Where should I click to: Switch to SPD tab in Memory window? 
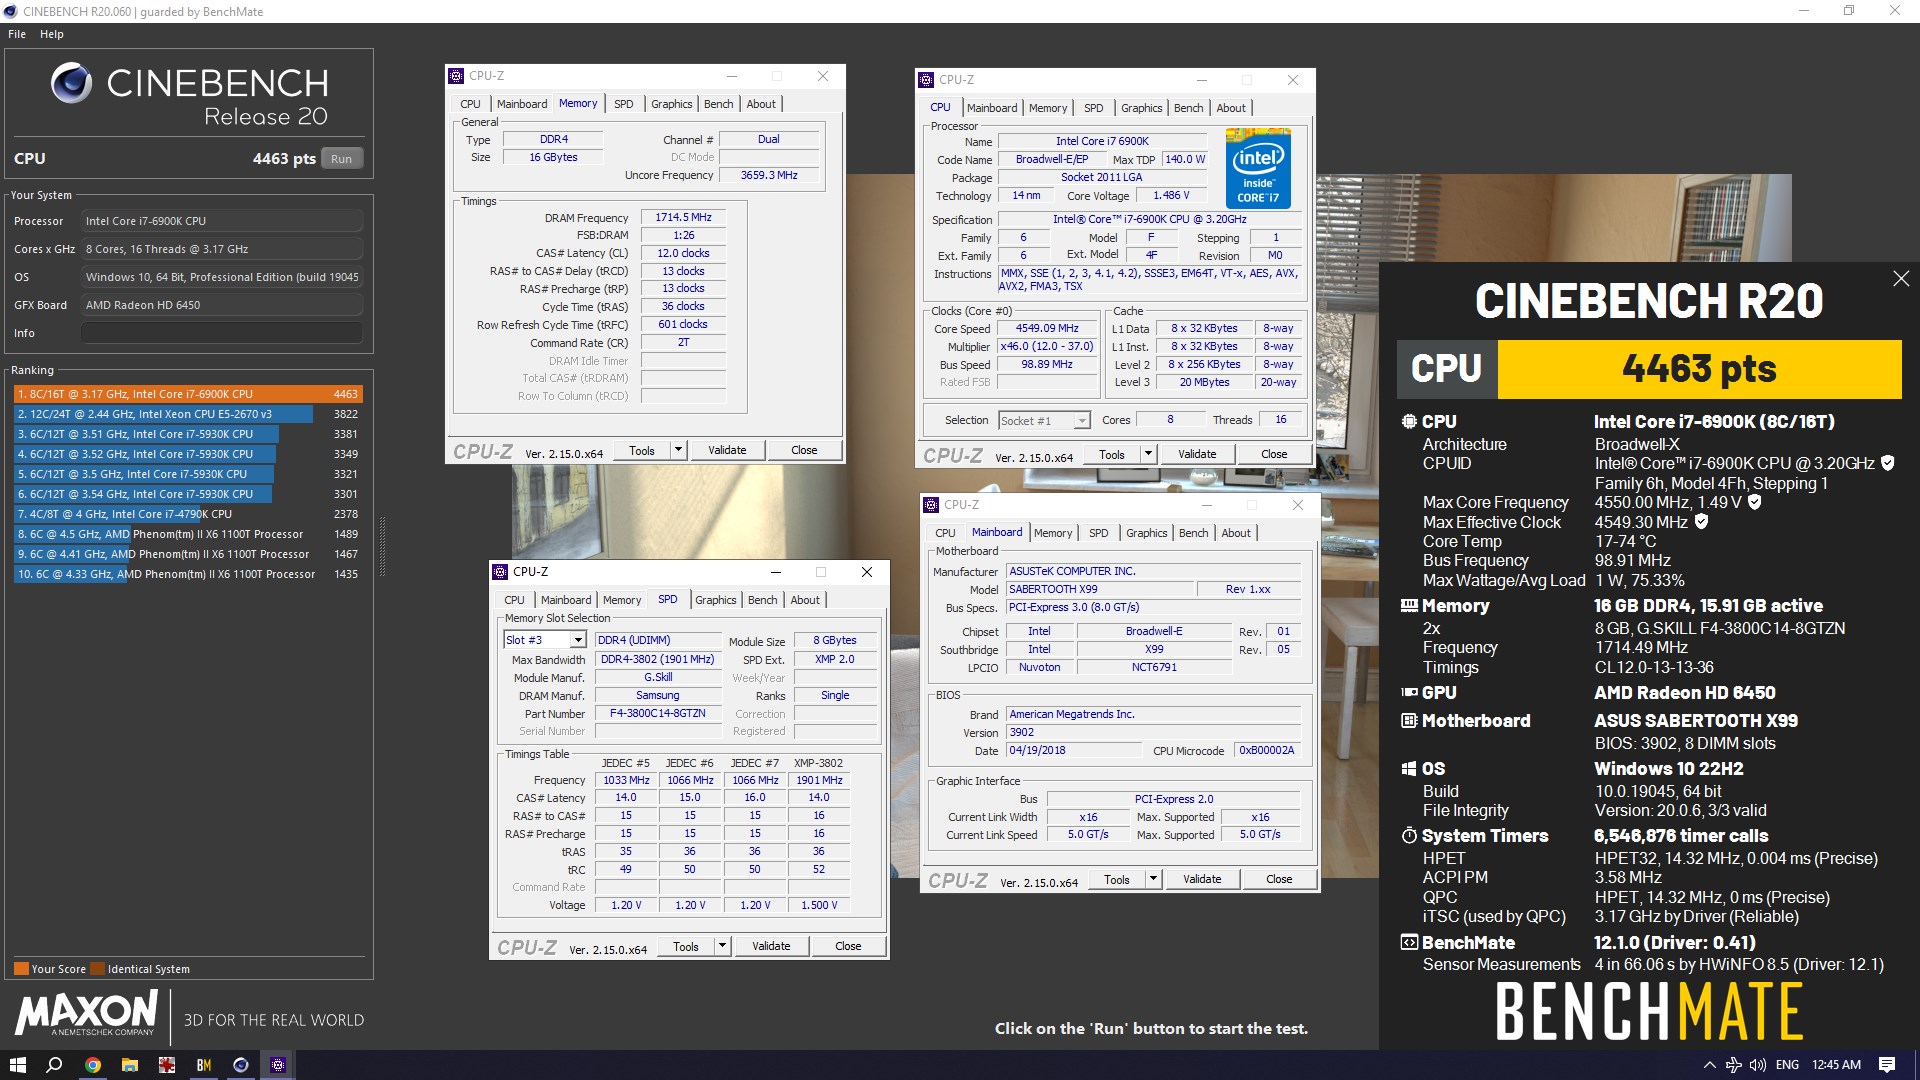tap(623, 104)
